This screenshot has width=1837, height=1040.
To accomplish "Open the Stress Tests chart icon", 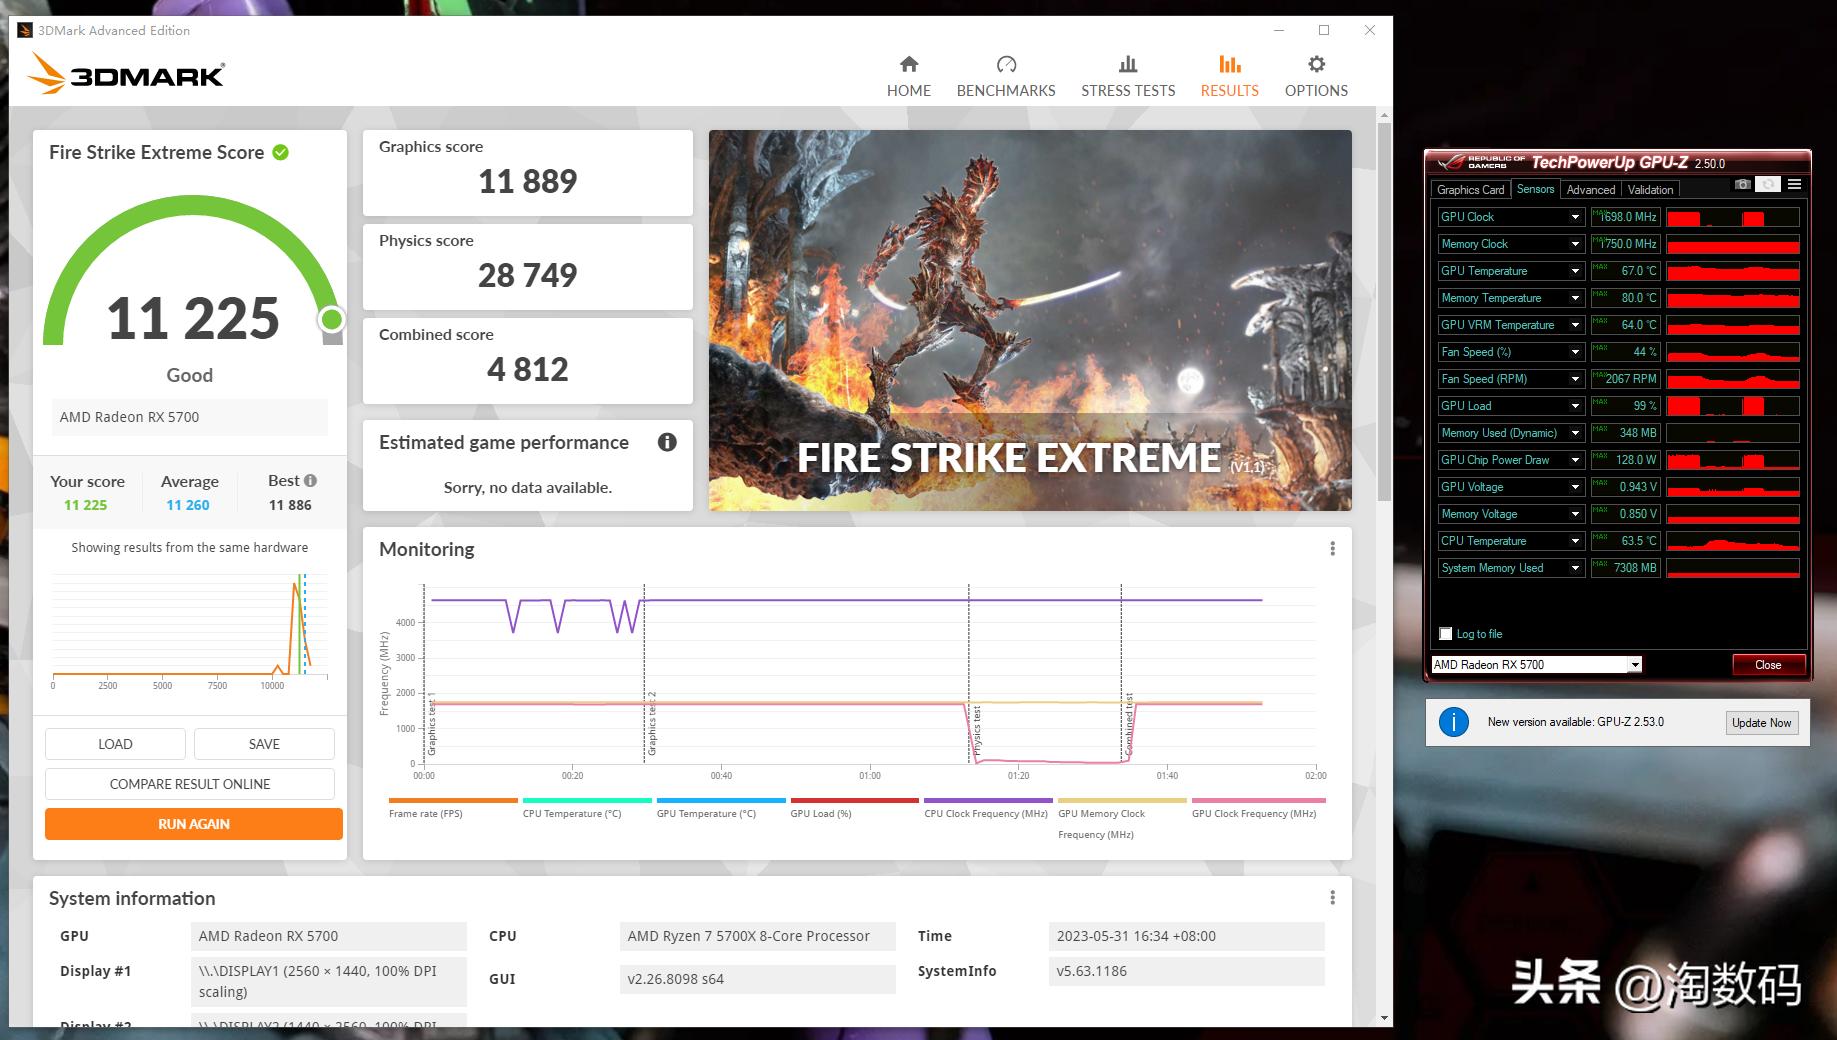I will [1128, 65].
